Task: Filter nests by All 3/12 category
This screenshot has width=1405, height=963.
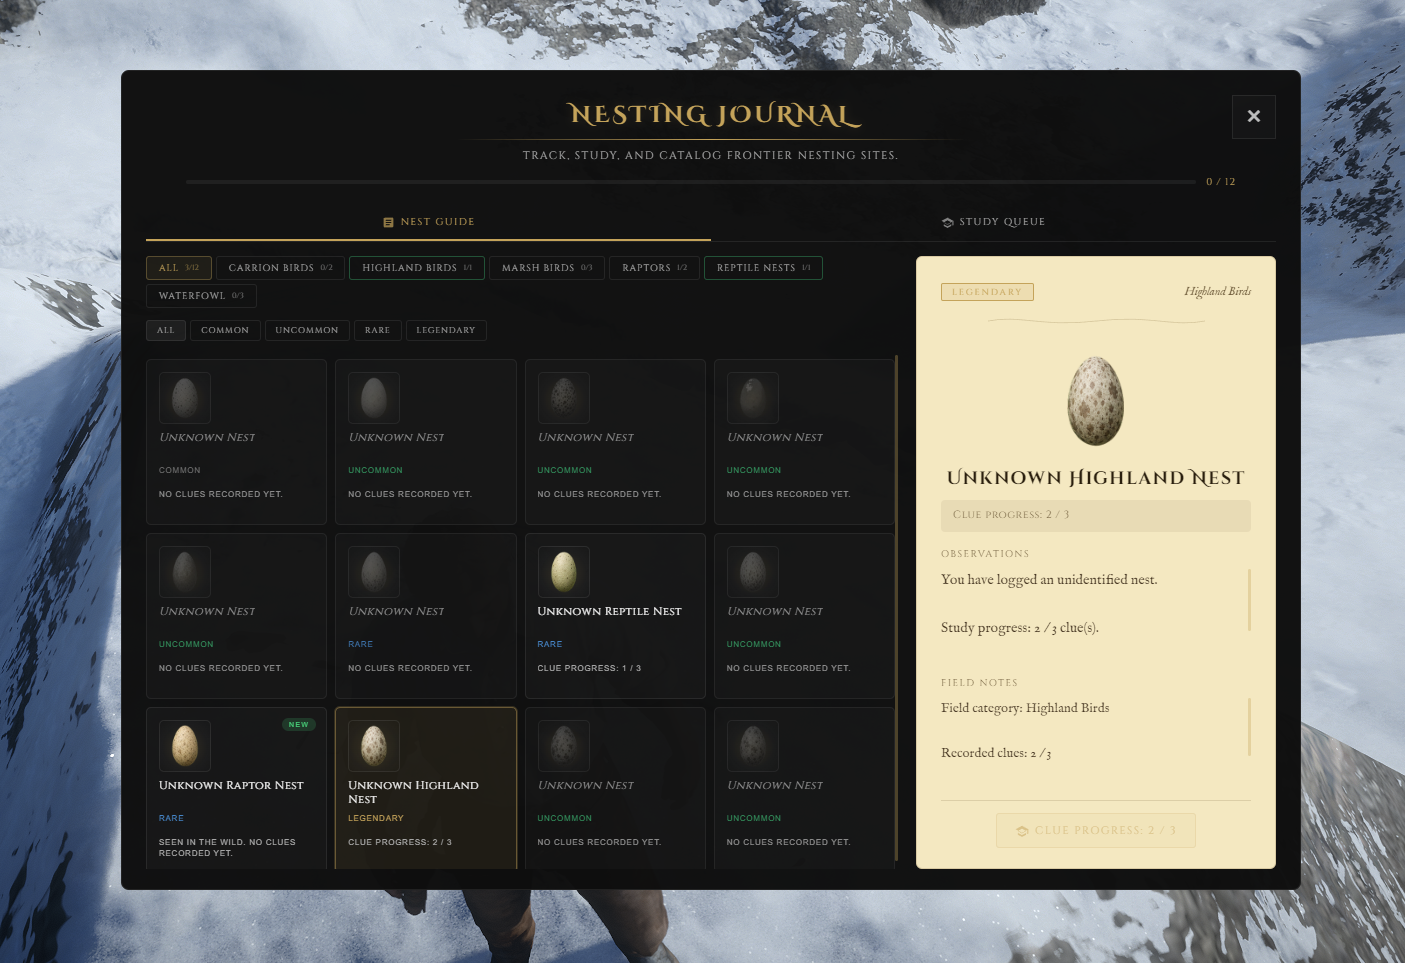Action: [179, 268]
